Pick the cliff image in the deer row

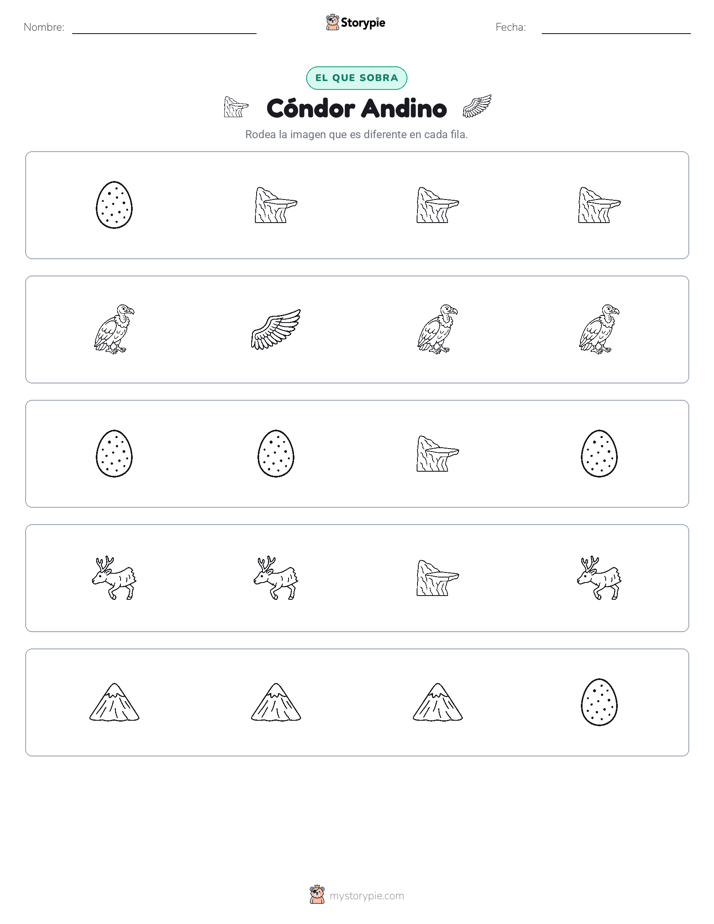(437, 578)
